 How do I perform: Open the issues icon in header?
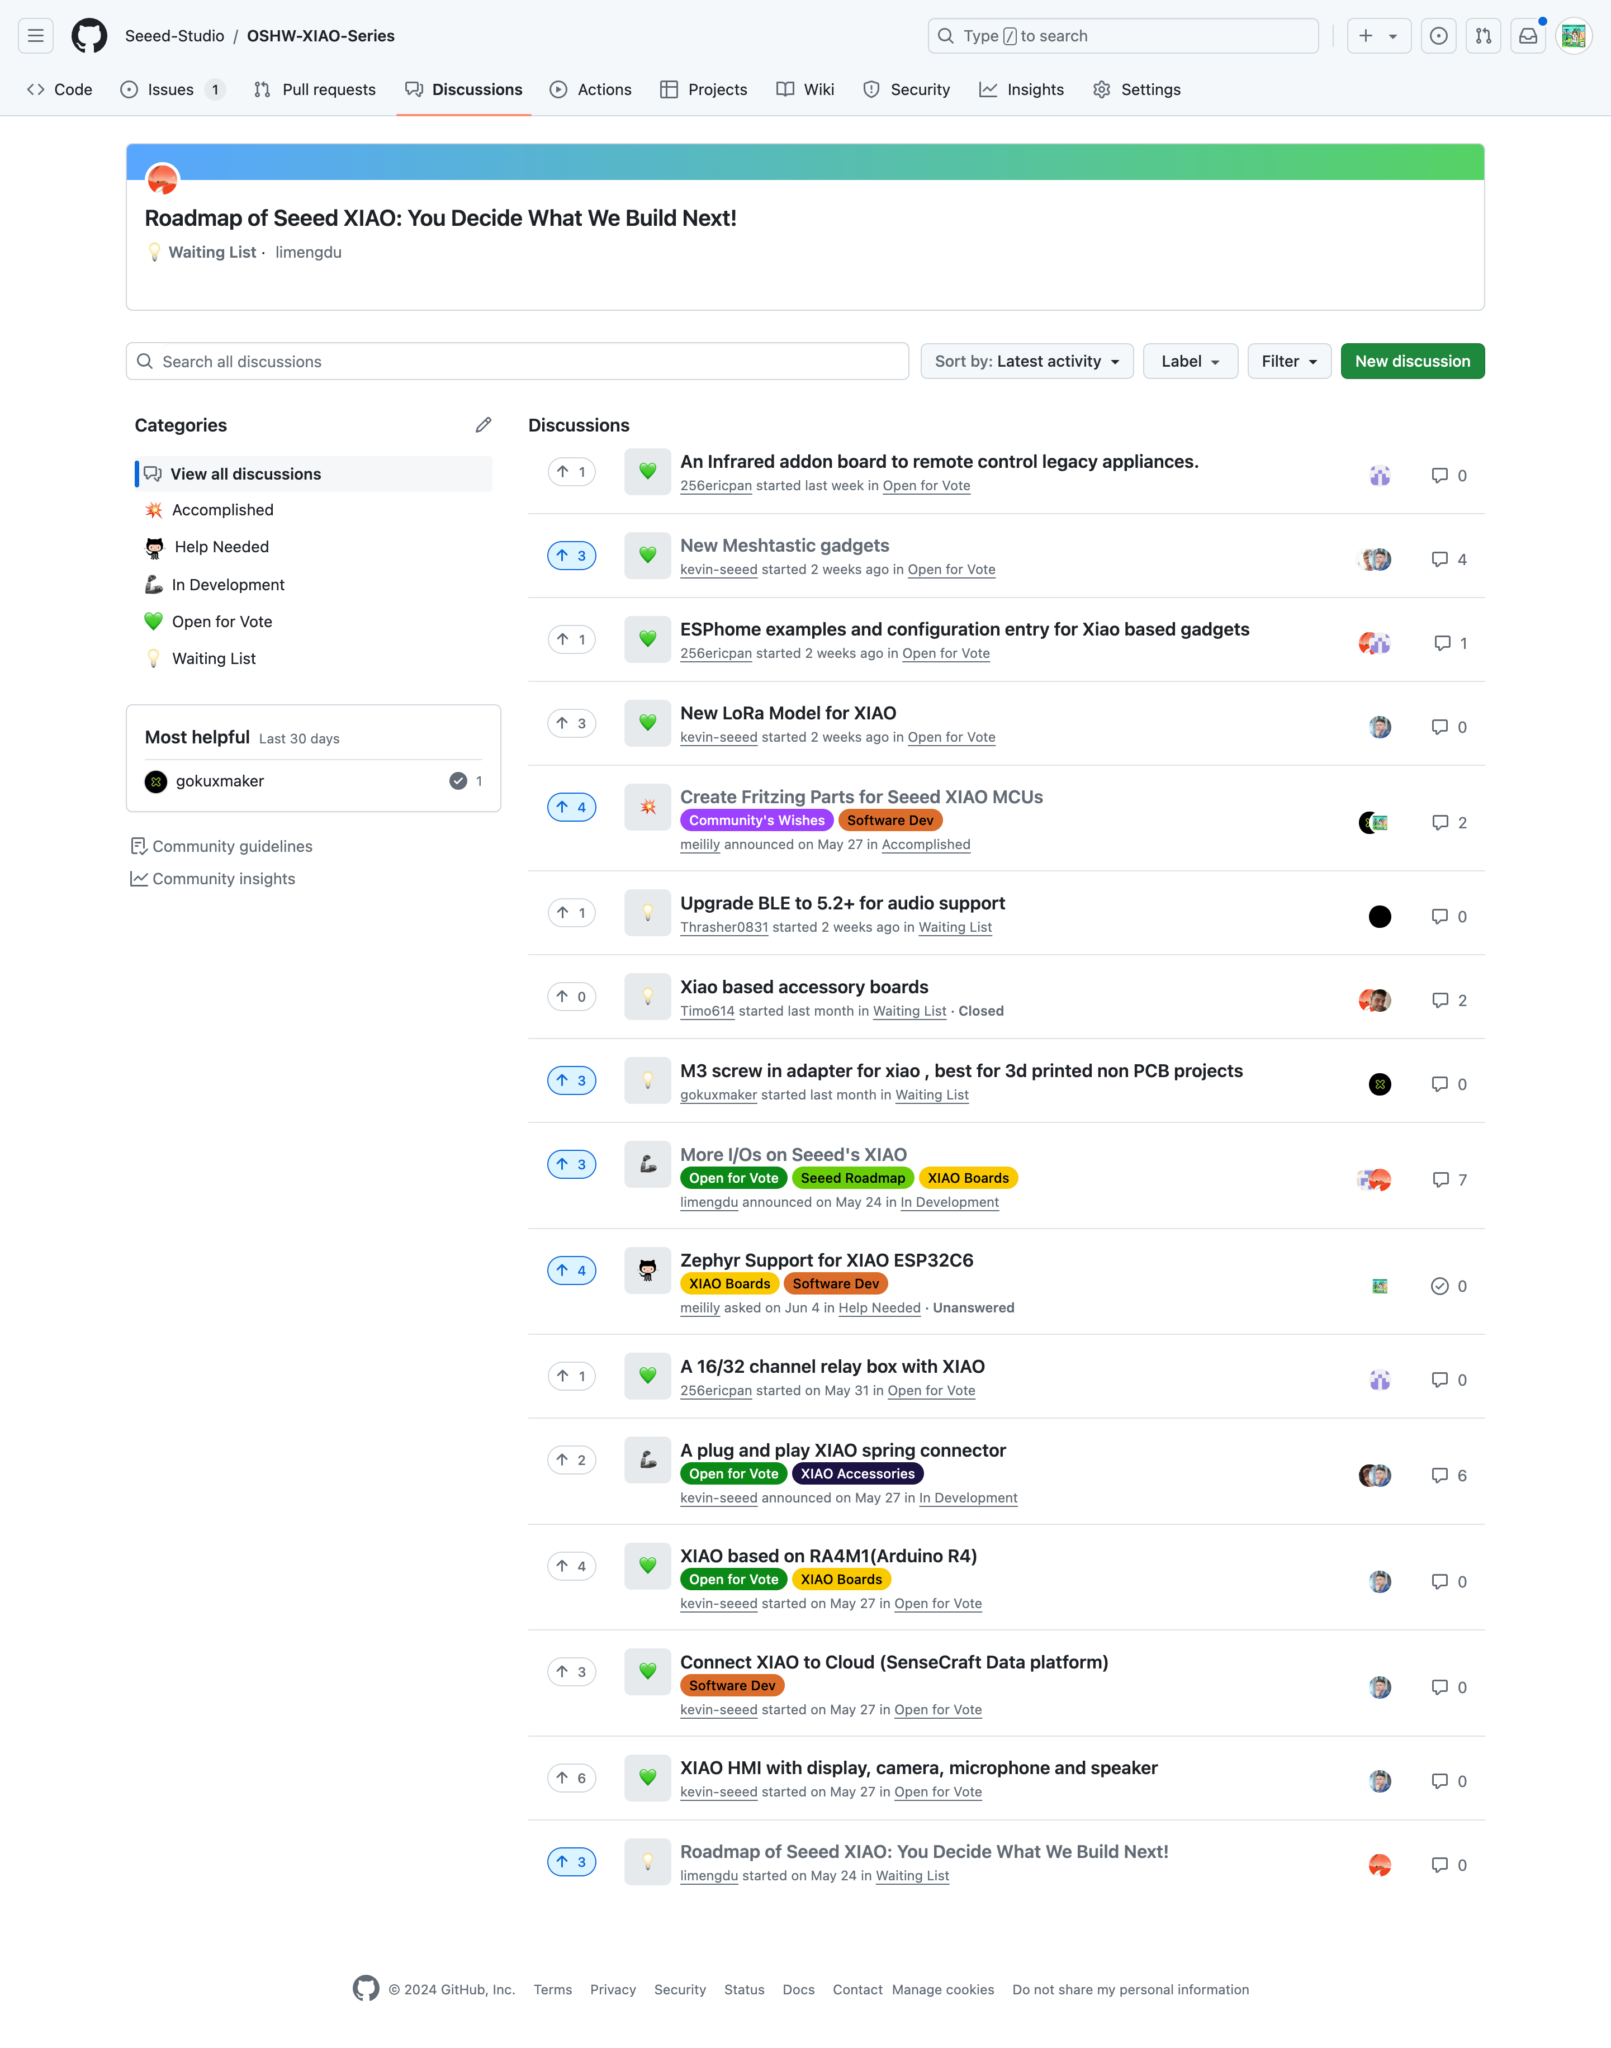[1438, 36]
